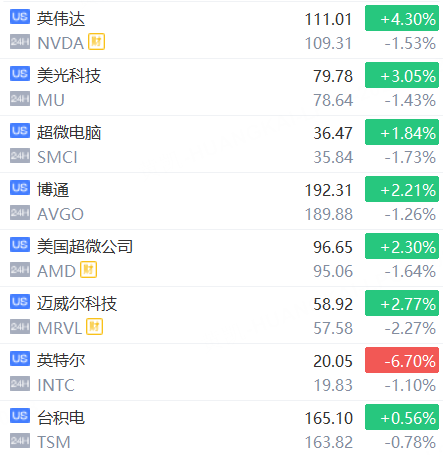The width and height of the screenshot is (443, 455).
Task: Open the 美光科技 stock row
Action: [x=221, y=87]
